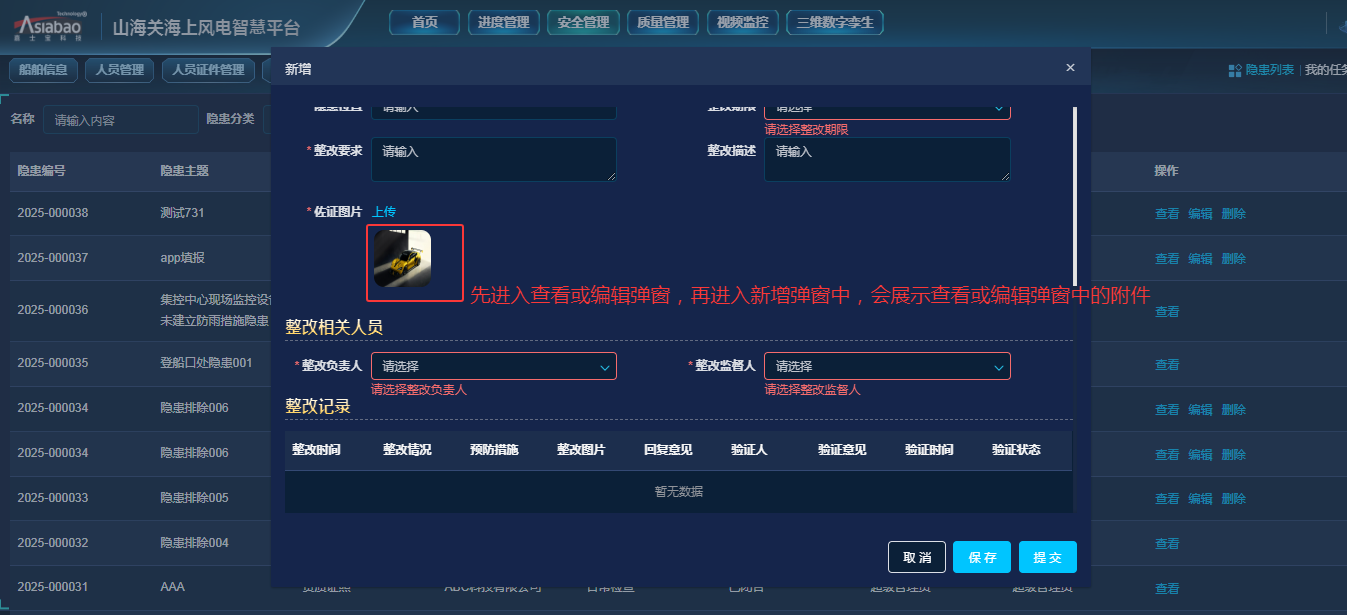
Task: Open the uploaded yellow car image thumbnail
Action: pos(402,258)
